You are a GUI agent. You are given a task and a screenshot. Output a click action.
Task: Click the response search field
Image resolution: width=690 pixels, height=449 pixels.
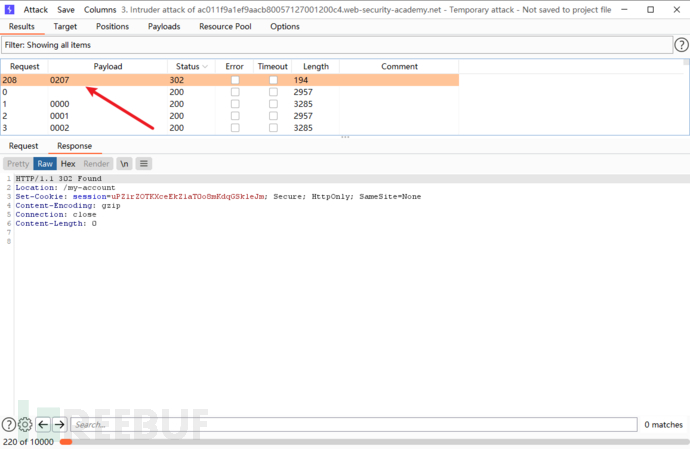354,424
